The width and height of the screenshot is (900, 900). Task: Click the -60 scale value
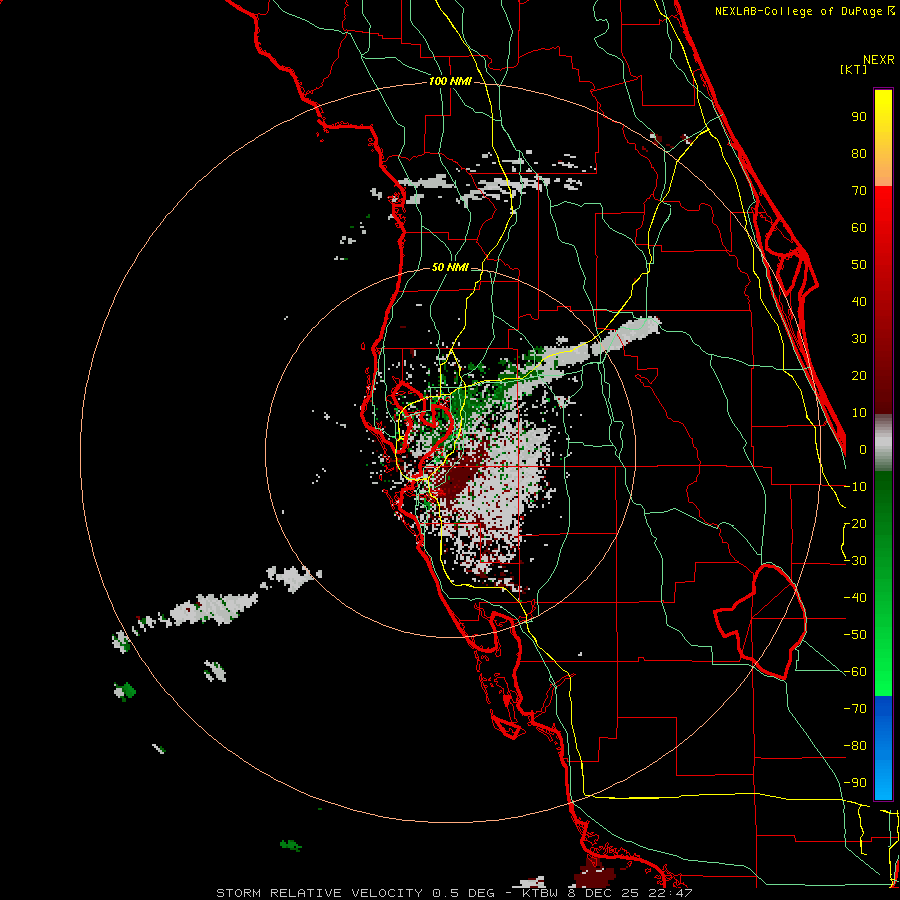coord(855,672)
